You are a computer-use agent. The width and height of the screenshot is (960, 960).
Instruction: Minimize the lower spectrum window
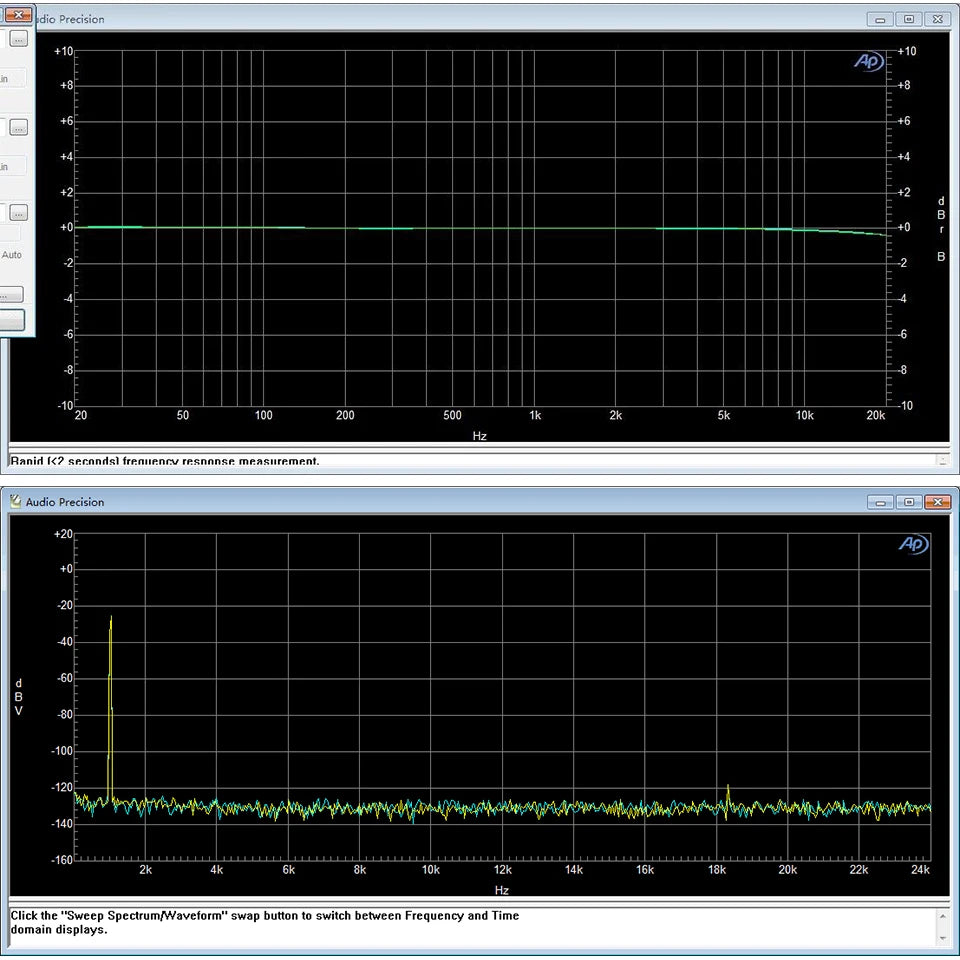pos(880,502)
